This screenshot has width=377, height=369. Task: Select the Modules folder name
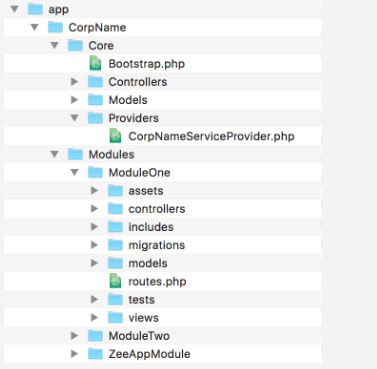tap(111, 154)
